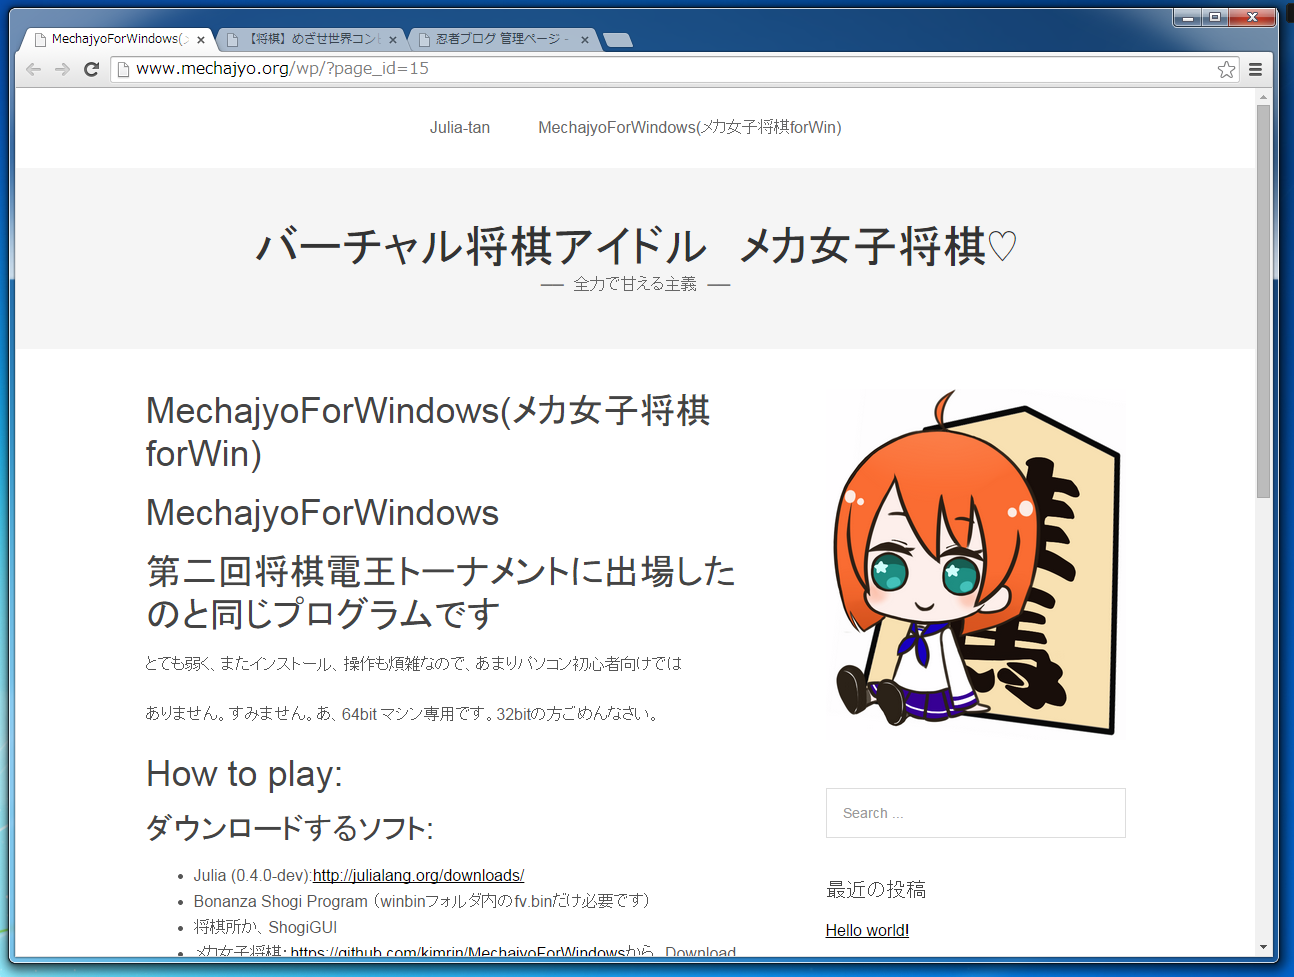Screen dimensions: 1294x977
Task: Click the heading MechajyoForWindows(メカ女子将棋 forWin)
Action: tap(428, 432)
